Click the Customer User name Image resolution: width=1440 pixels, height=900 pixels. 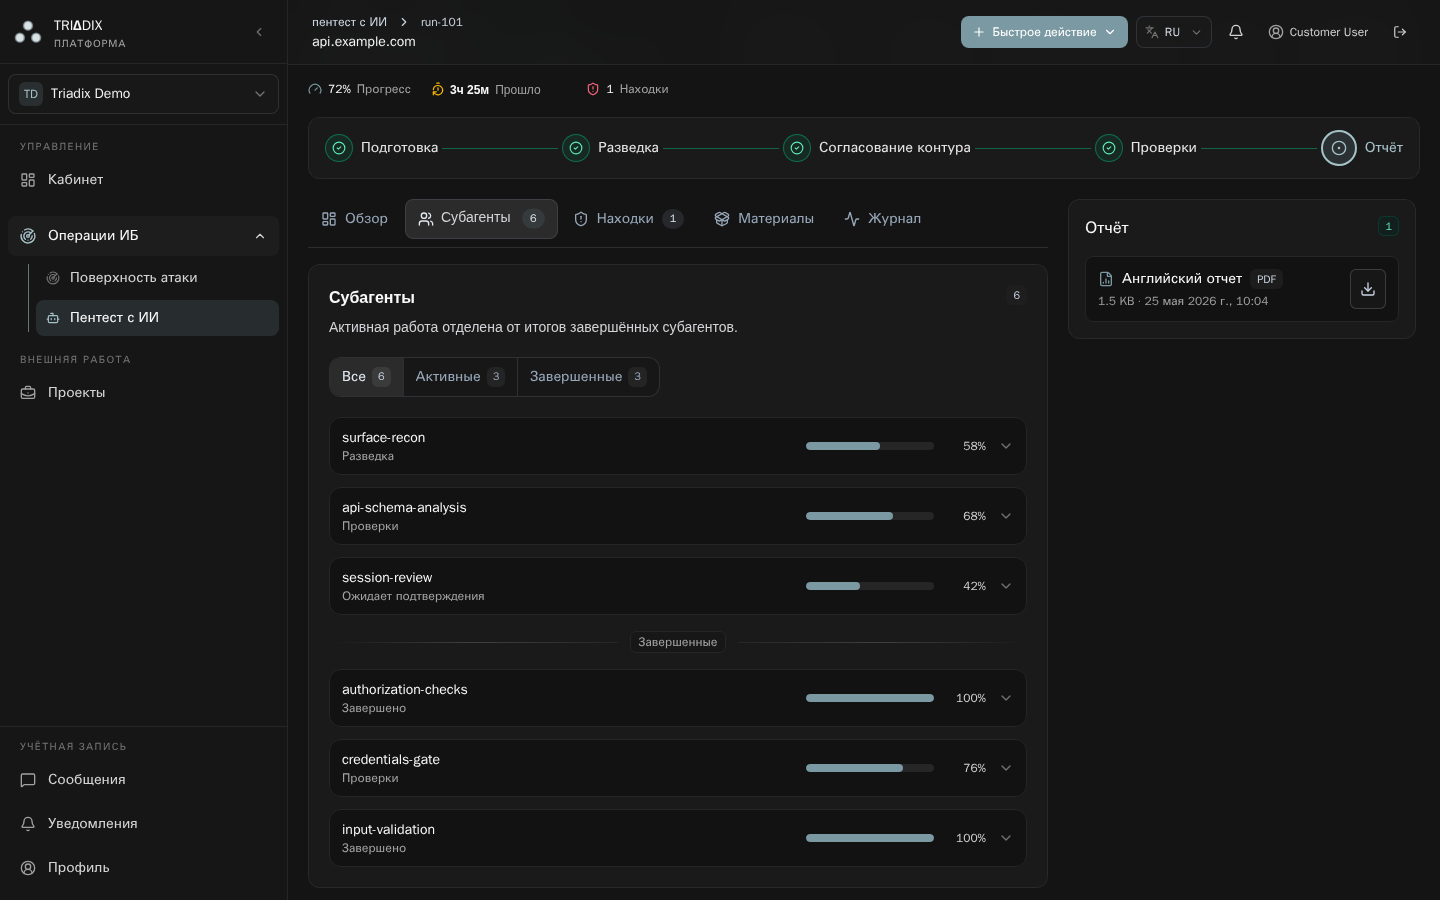click(1328, 32)
